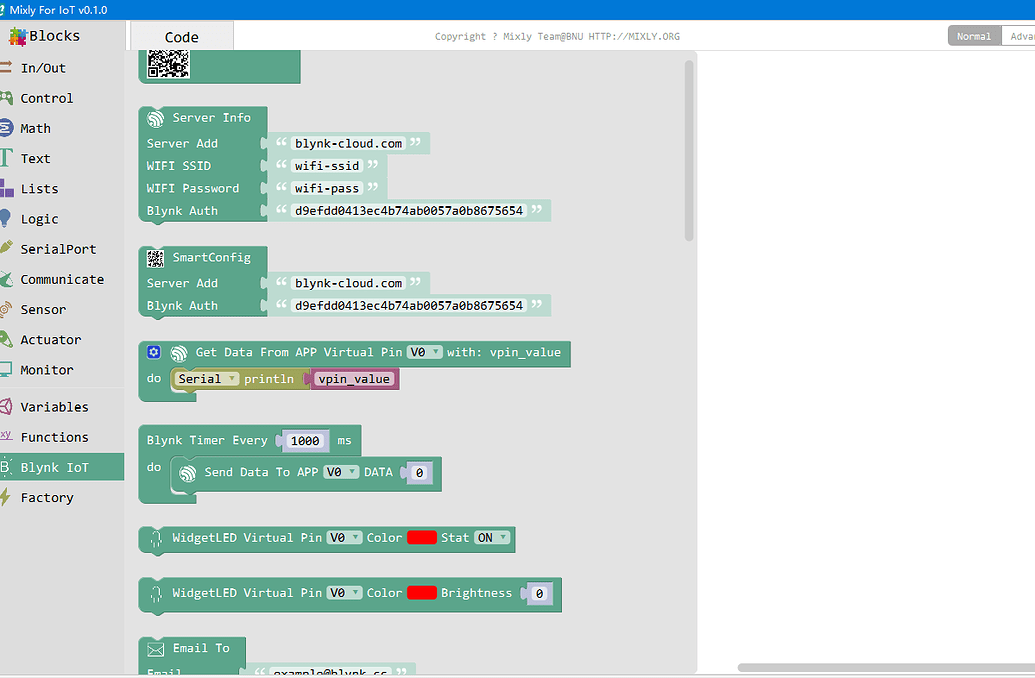Edit the wifi-pass text field

tap(327, 188)
